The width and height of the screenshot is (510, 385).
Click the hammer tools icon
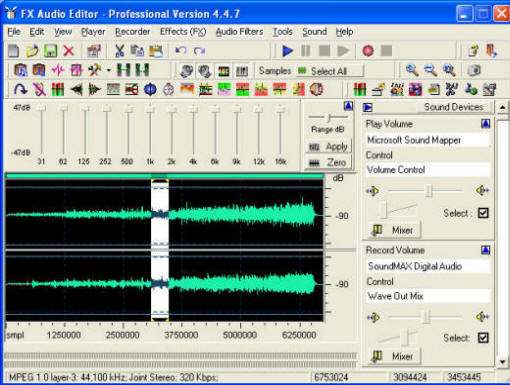point(96,70)
